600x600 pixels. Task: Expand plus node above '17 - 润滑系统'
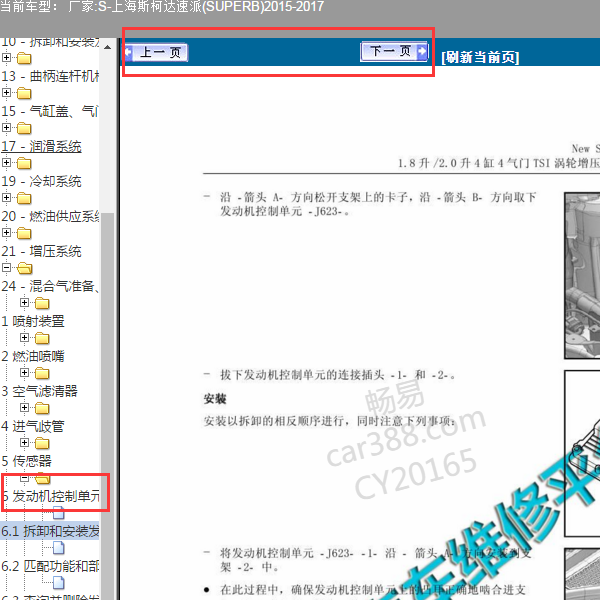click(x=7, y=127)
